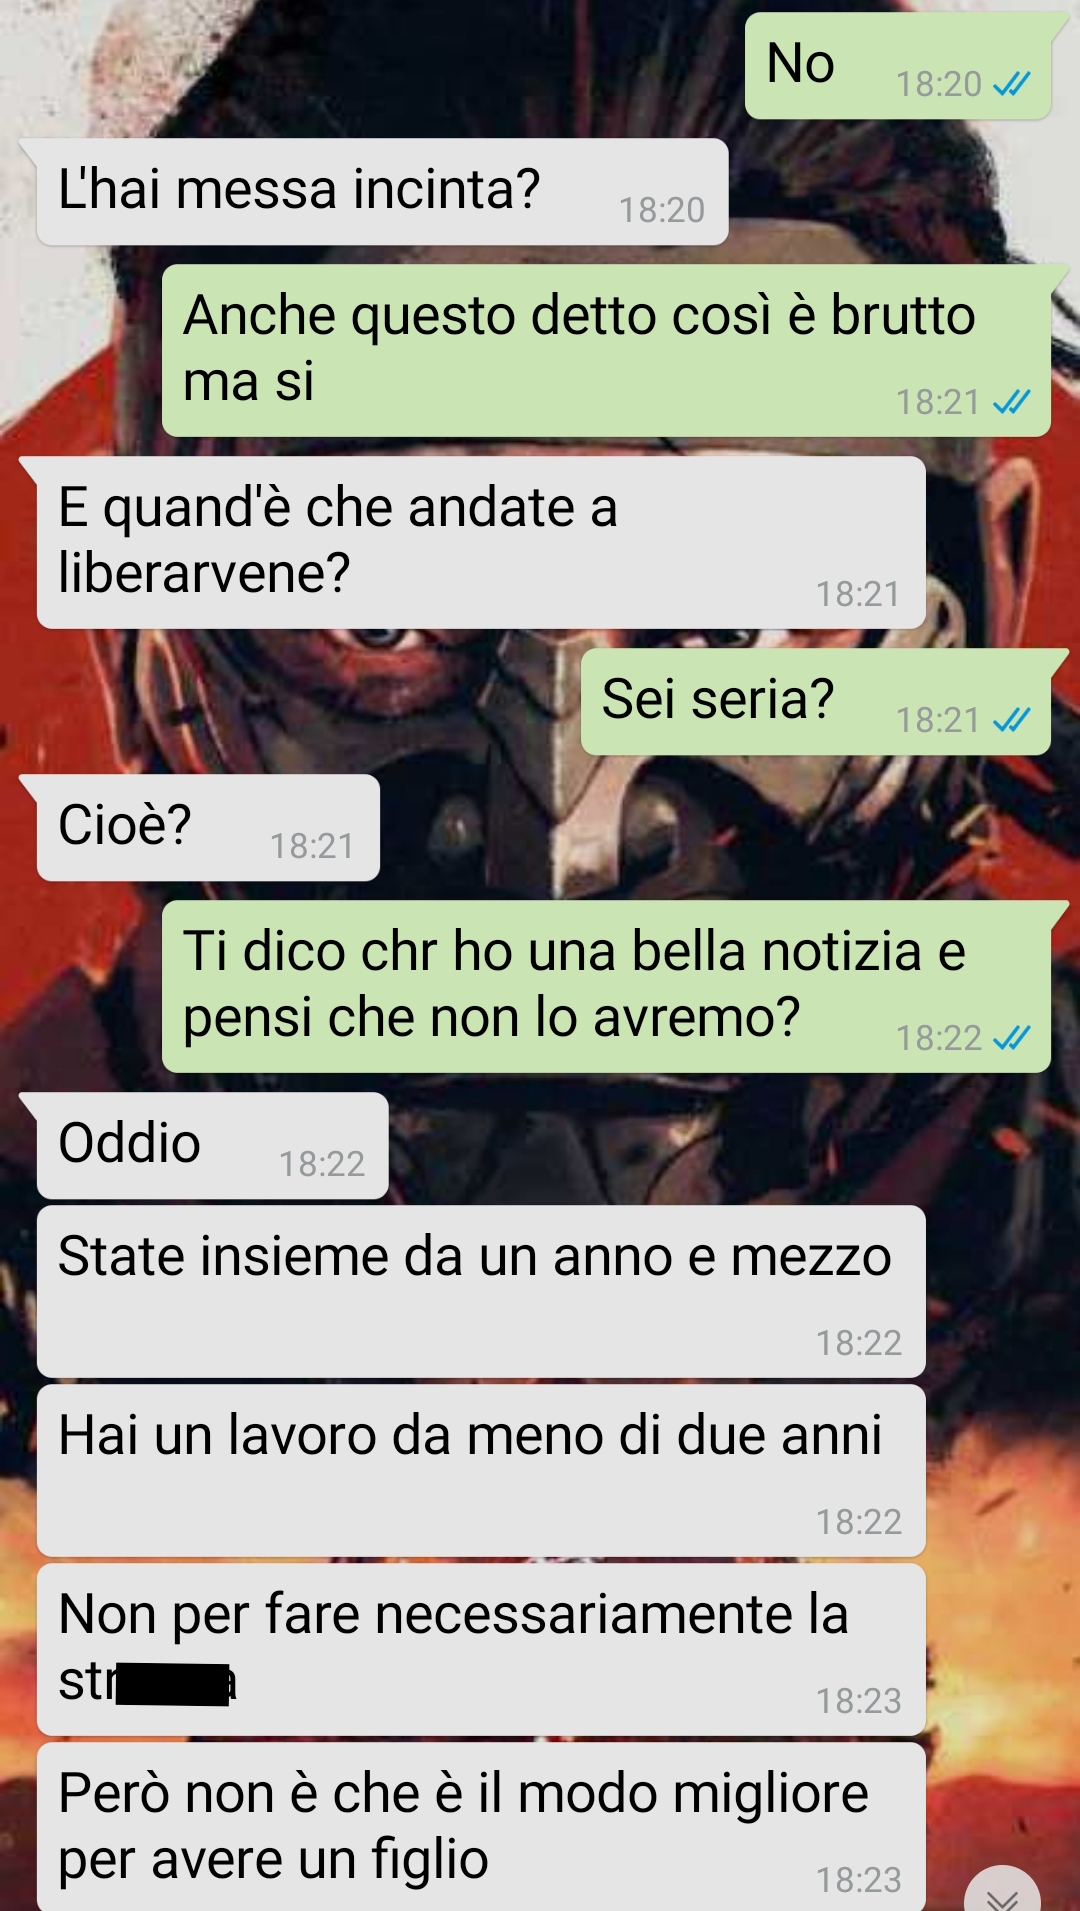Tap 'State insieme da un anno e mezzo' message
This screenshot has width=1080, height=1911.
click(481, 1291)
